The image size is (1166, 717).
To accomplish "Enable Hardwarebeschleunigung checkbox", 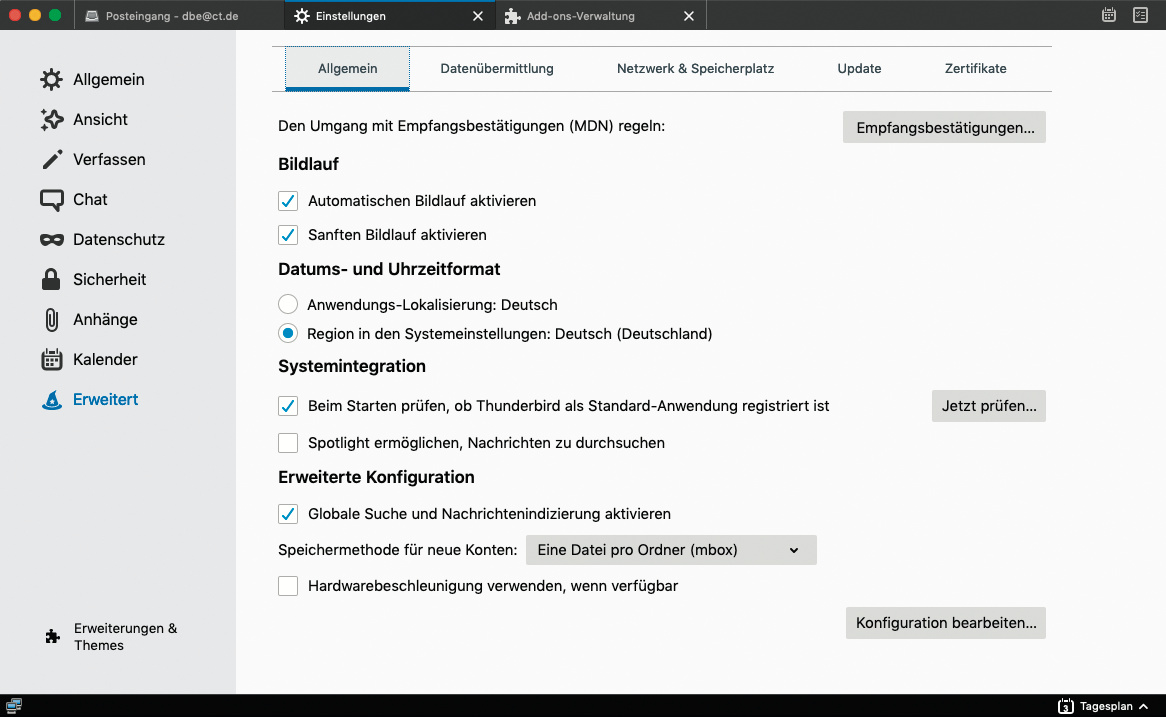I will coord(288,586).
